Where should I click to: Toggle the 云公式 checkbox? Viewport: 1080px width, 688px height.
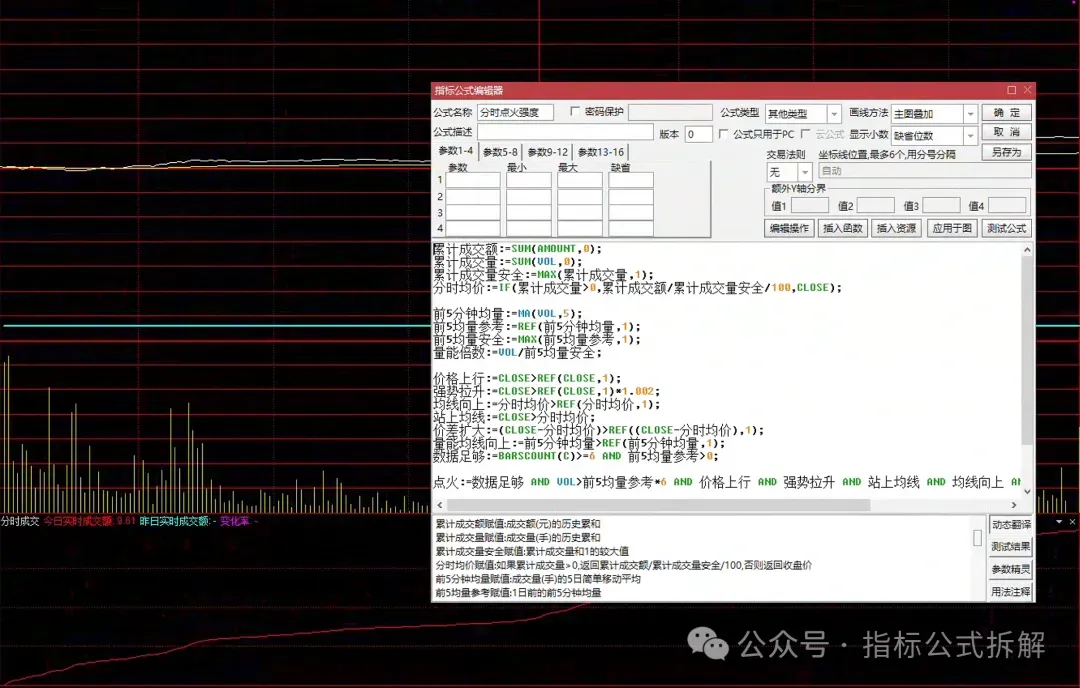805,134
